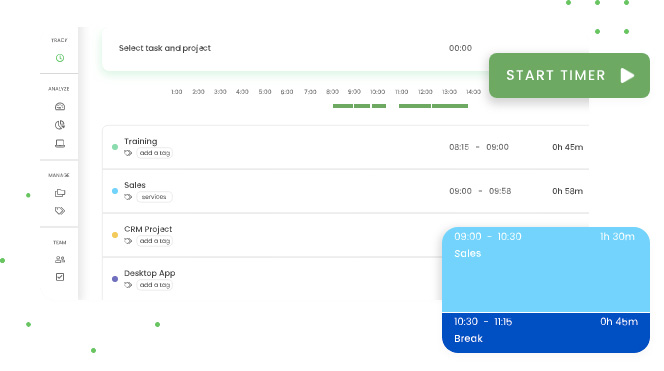Click the START TIMER button
This screenshot has height=371, width=664.
pyautogui.click(x=569, y=75)
